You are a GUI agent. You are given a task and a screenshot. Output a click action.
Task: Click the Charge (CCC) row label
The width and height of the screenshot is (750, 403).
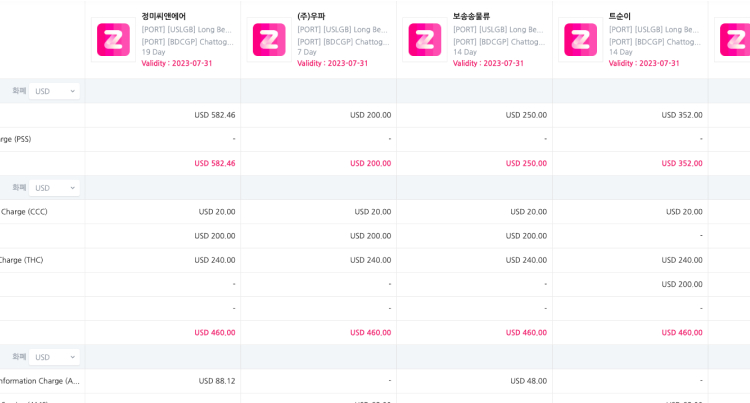[24, 212]
